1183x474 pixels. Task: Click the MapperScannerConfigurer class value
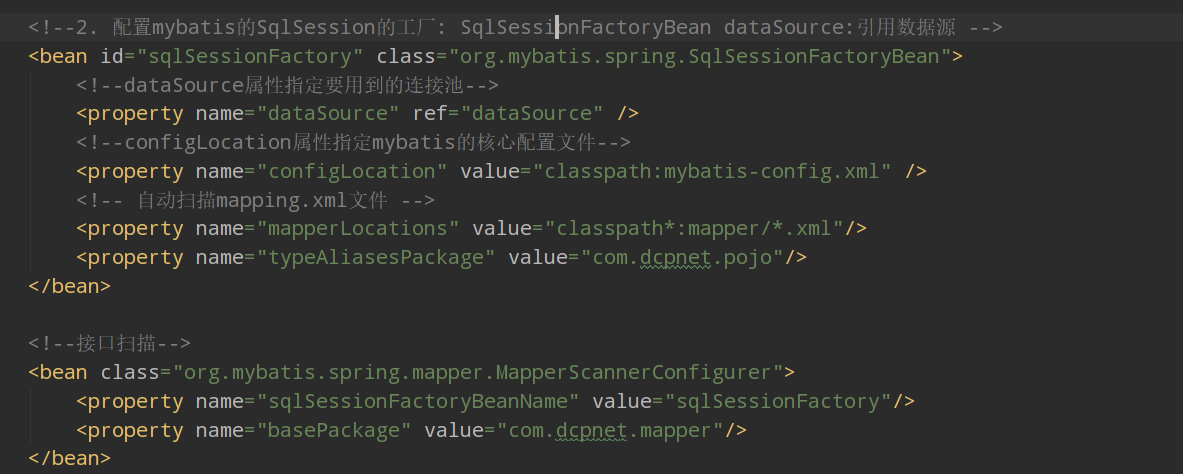pos(478,372)
